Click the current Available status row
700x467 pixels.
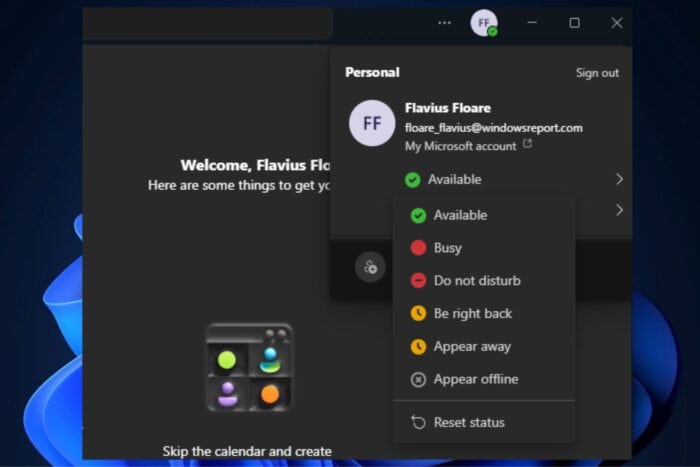[513, 179]
